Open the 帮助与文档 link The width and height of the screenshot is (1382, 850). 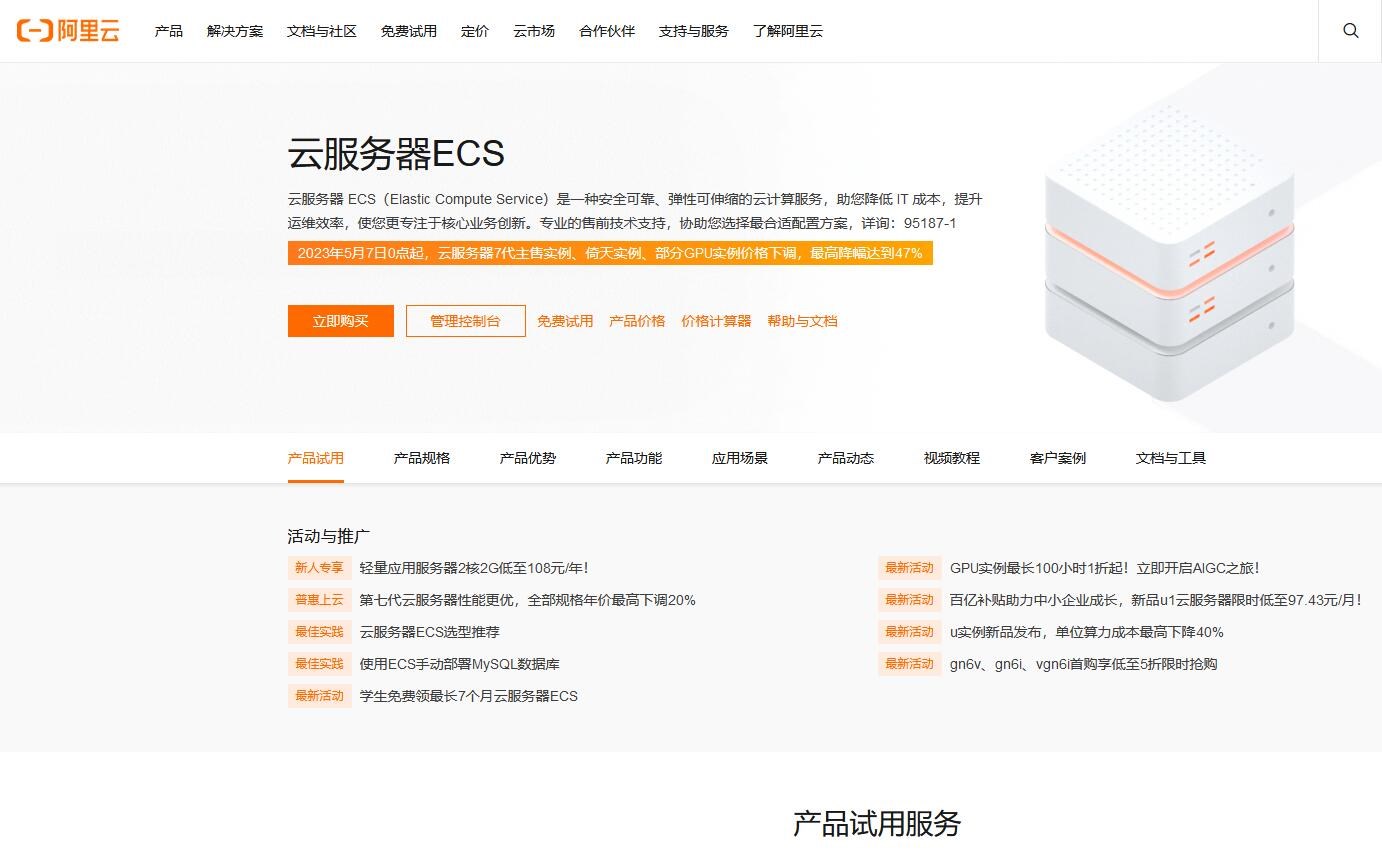click(802, 321)
